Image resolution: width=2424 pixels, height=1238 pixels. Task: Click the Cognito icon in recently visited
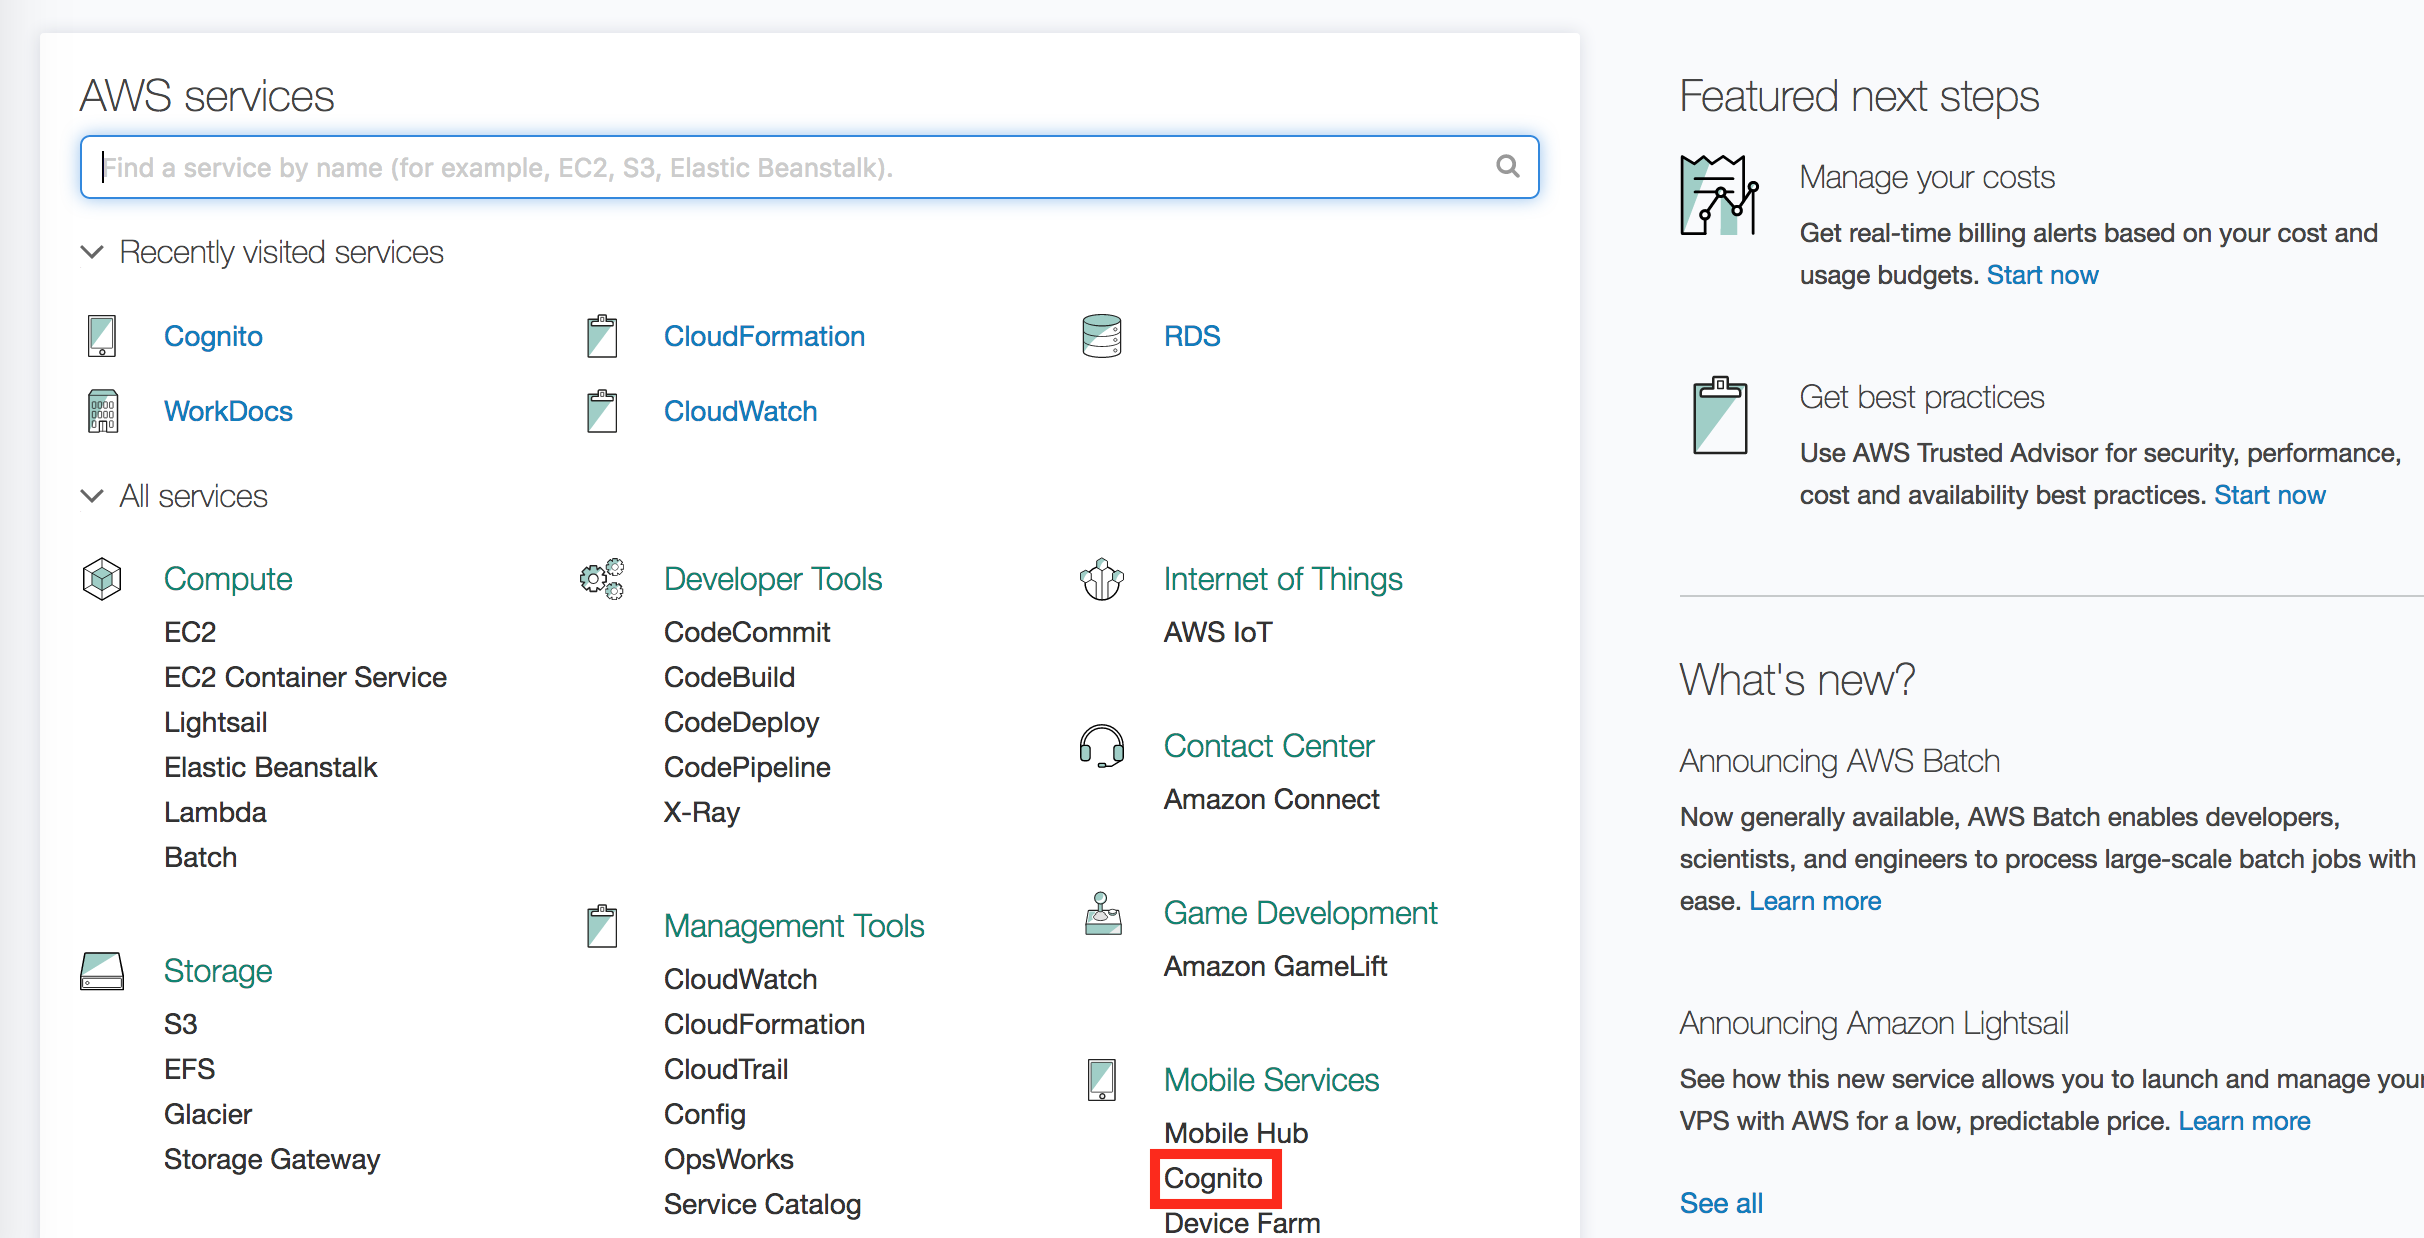coord(102,336)
